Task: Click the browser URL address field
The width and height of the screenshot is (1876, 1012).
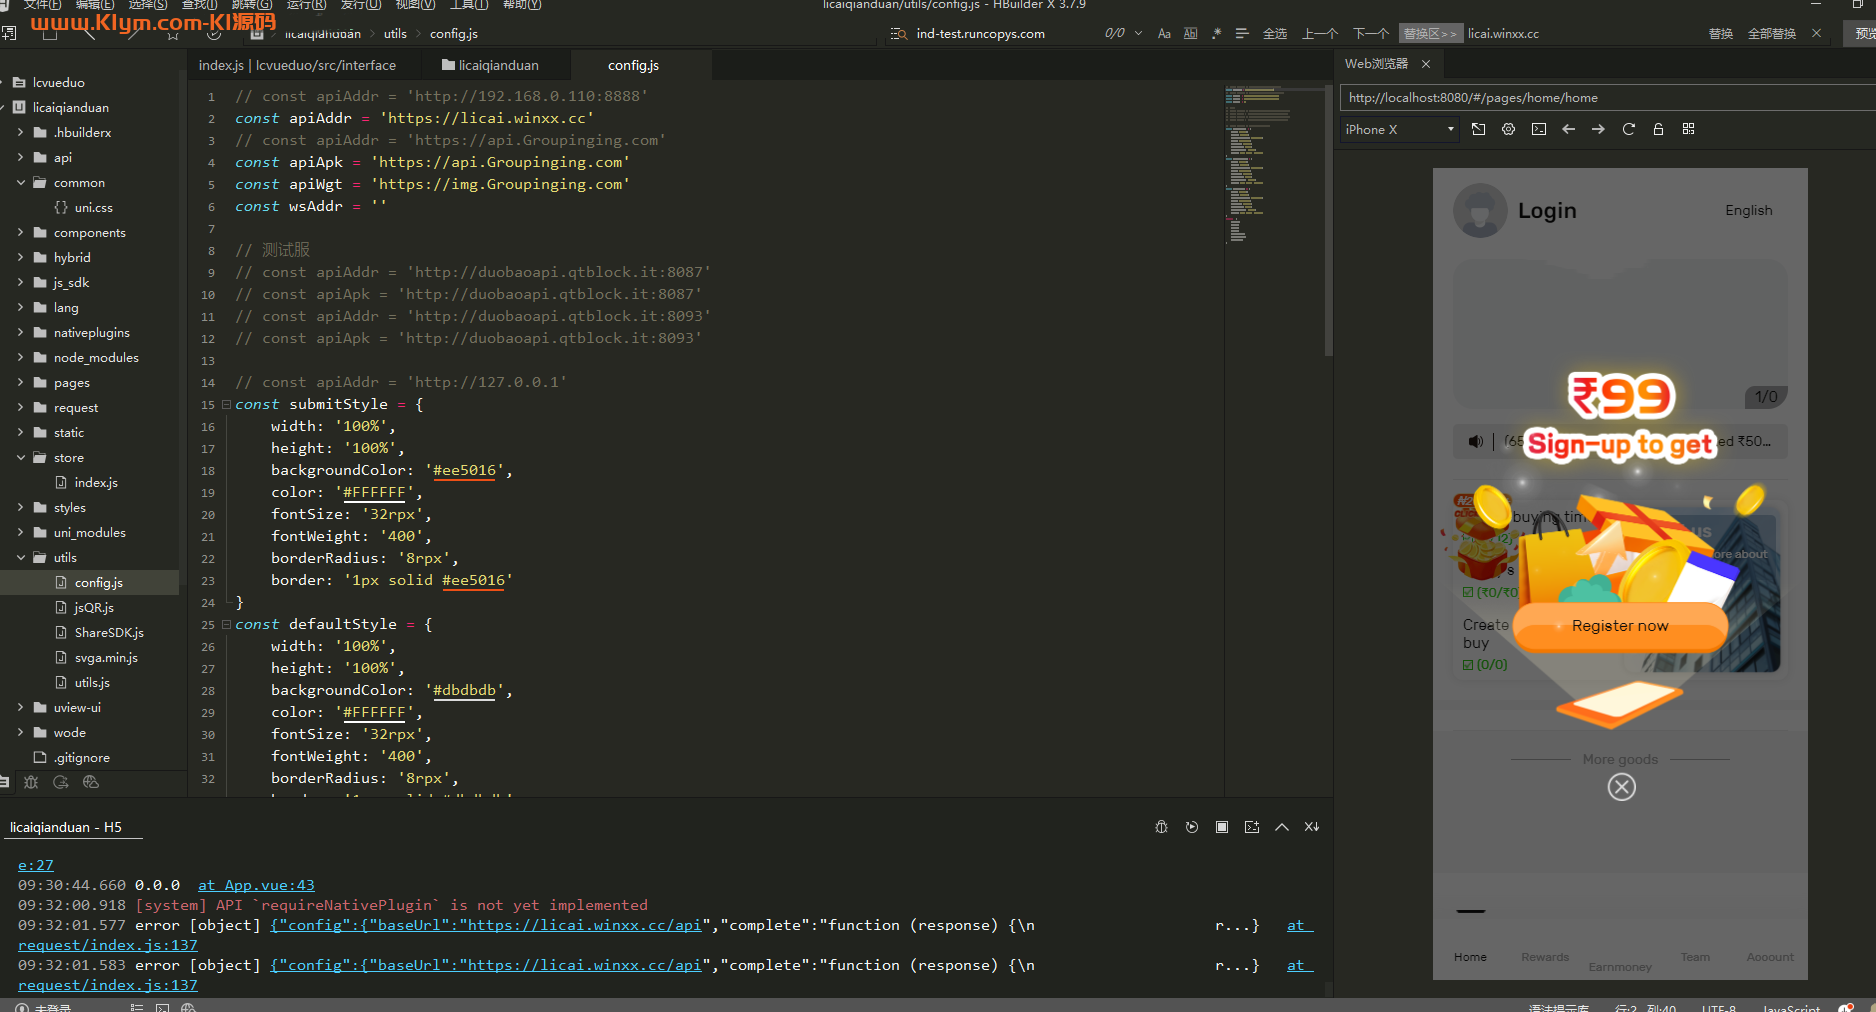Action: [x=1600, y=98]
